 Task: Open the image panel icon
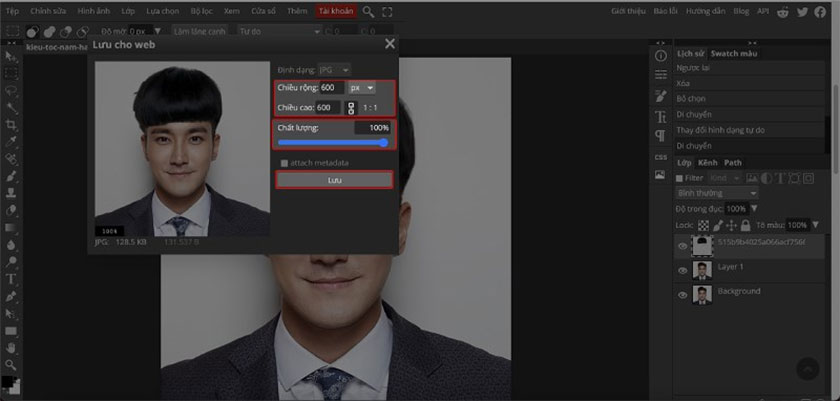click(x=661, y=175)
